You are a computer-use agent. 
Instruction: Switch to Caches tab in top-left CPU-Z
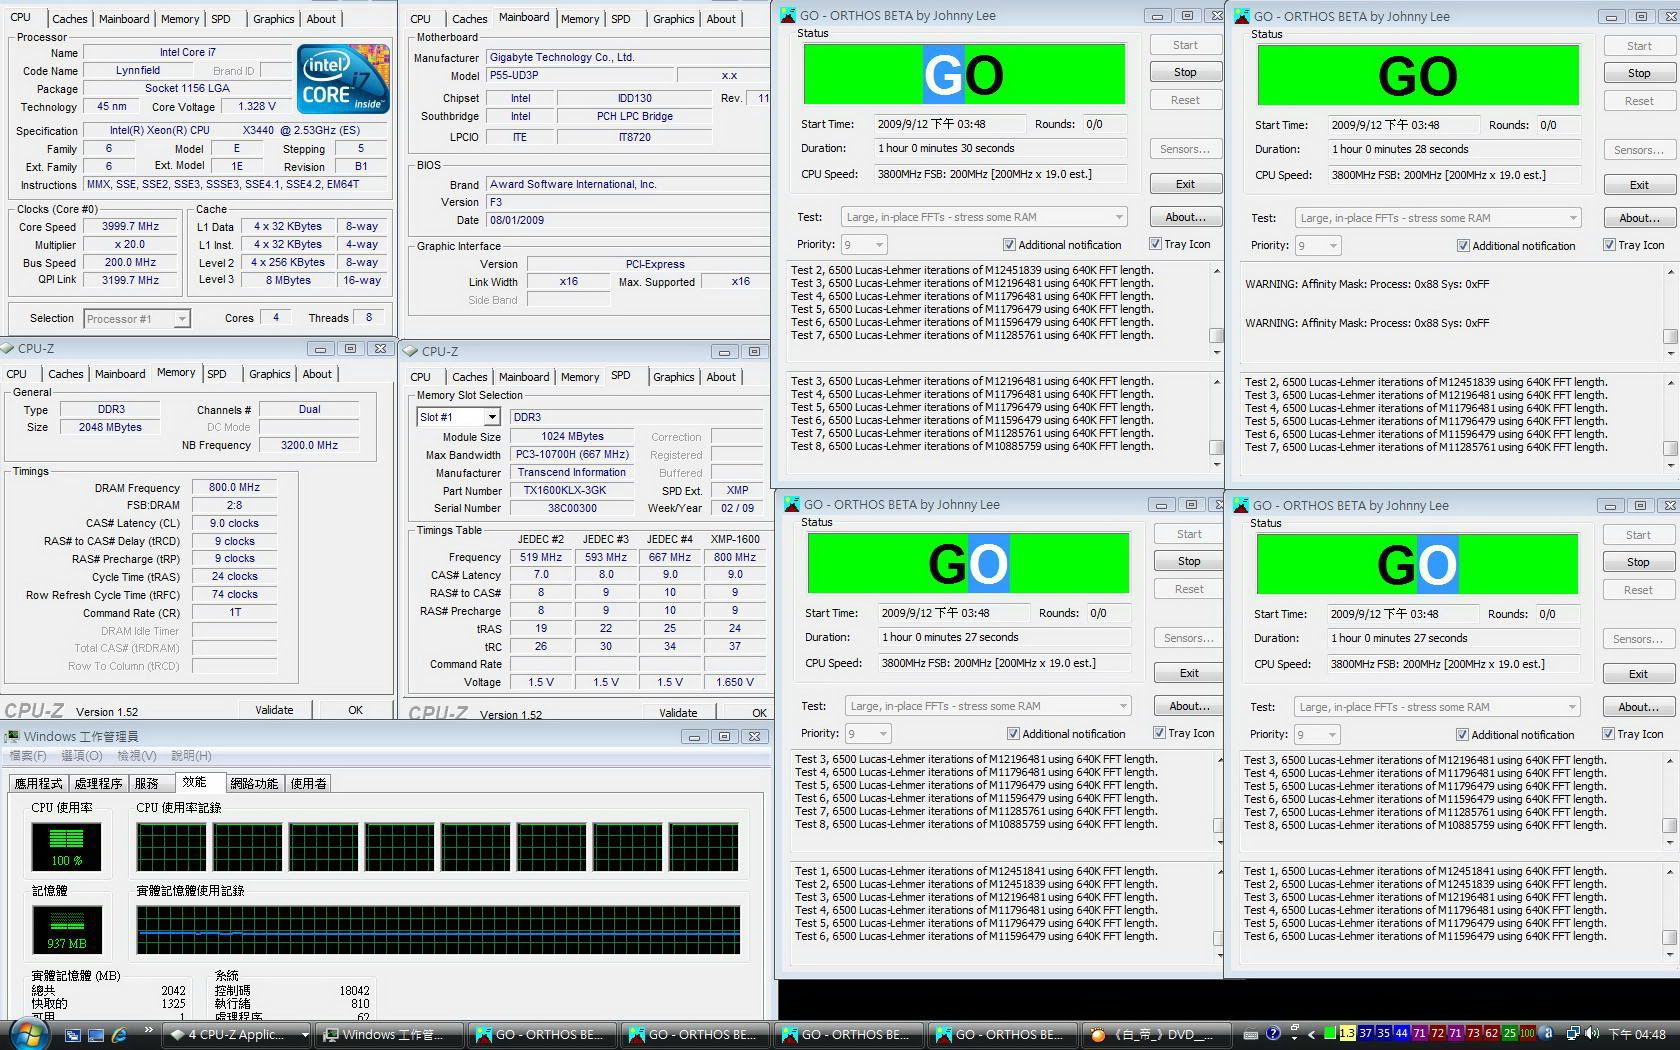pos(70,18)
